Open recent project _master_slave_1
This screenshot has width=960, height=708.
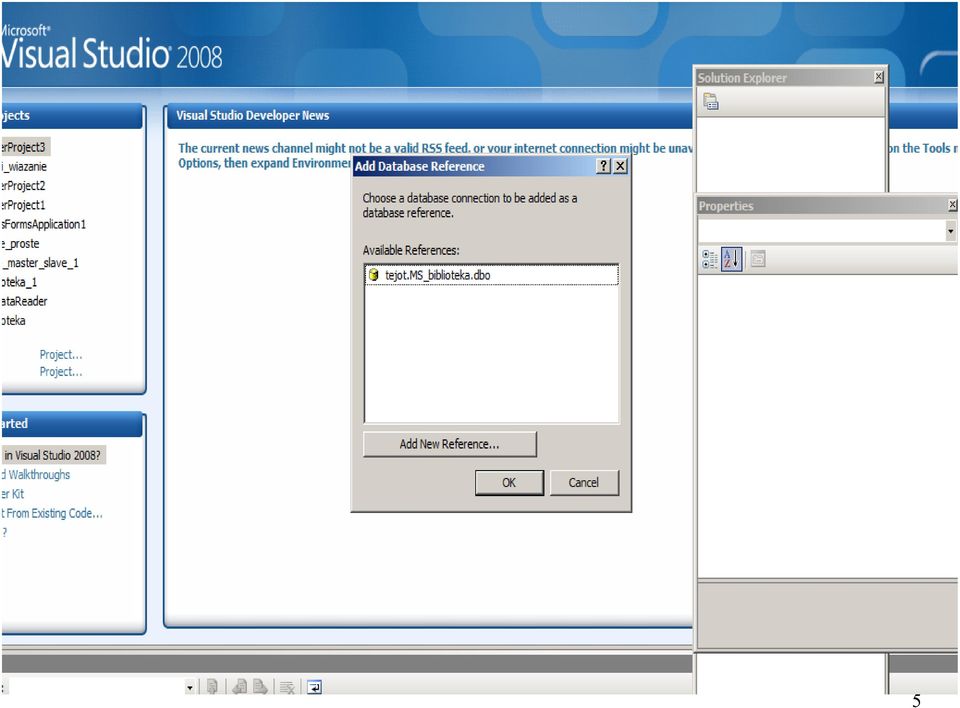point(40,263)
